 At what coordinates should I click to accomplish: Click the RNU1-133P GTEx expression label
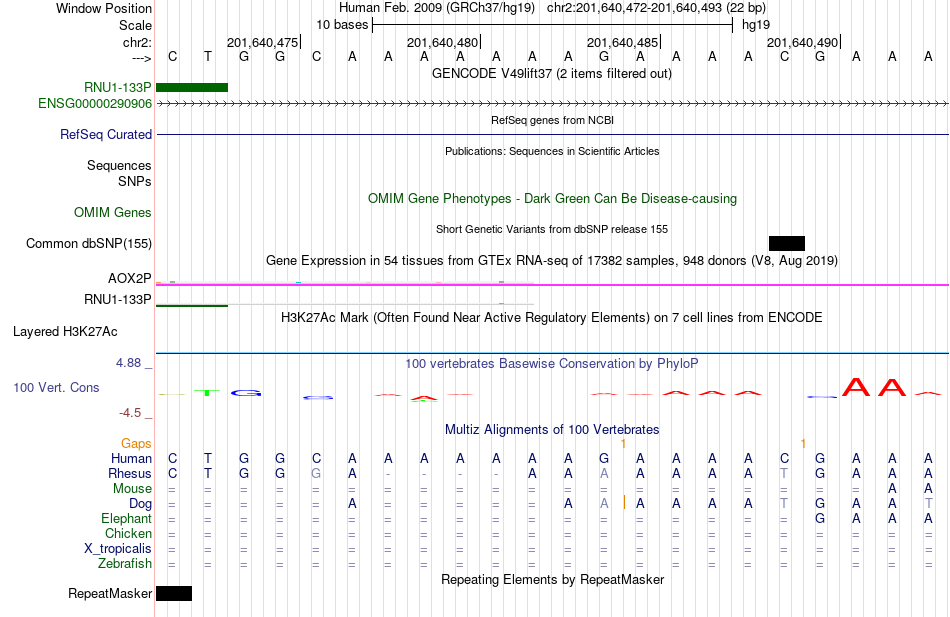(x=118, y=299)
